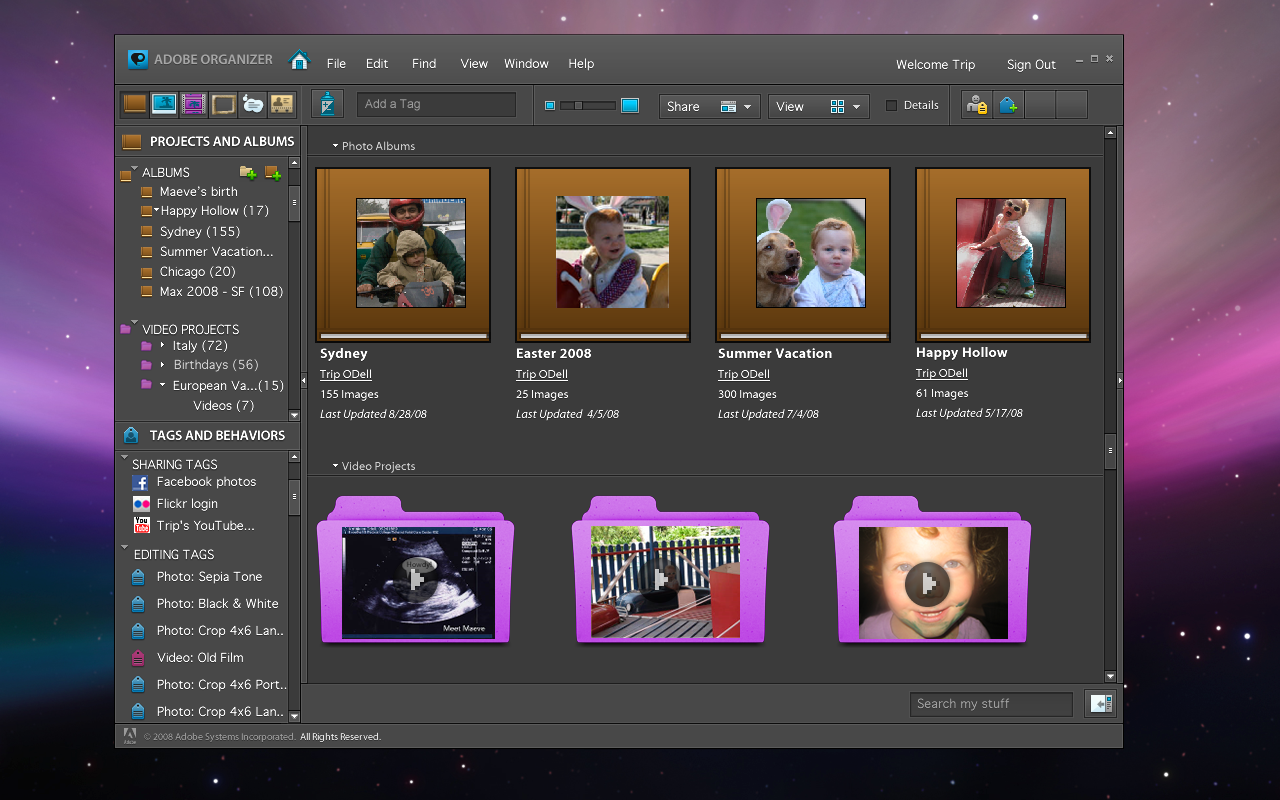Open the Help menu
The height and width of the screenshot is (800, 1280).
581,63
